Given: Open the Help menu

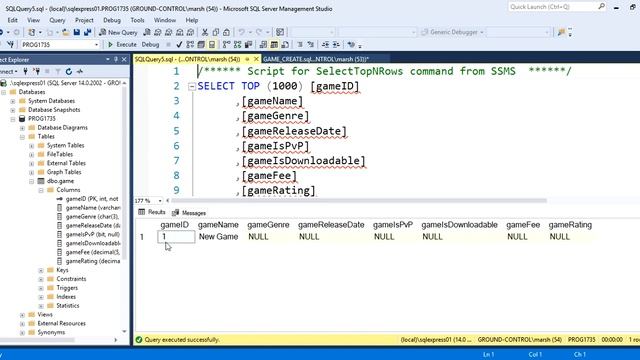Looking at the screenshot, I should point(191,20).
